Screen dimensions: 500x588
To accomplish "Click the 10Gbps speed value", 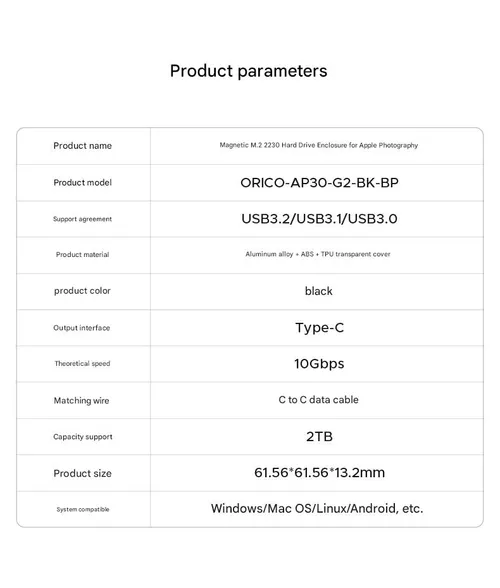I will pos(319,363).
